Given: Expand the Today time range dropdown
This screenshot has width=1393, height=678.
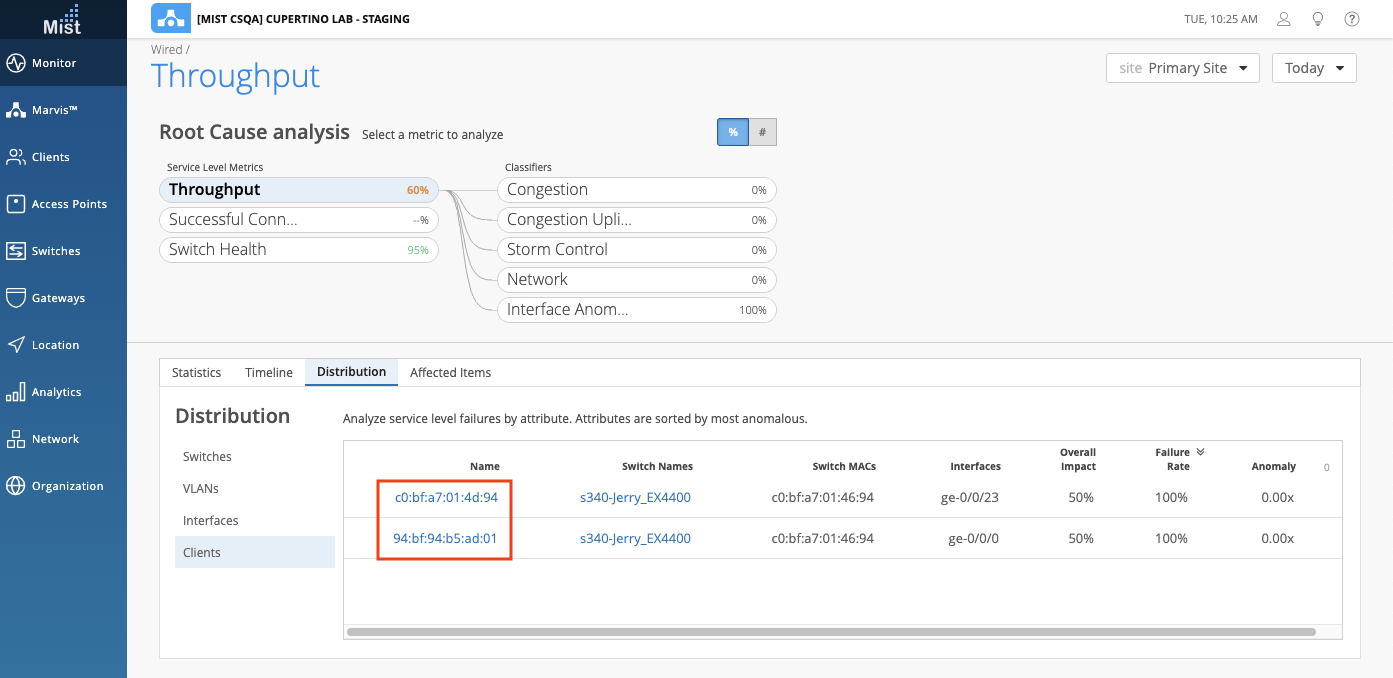Looking at the screenshot, I should 1314,68.
